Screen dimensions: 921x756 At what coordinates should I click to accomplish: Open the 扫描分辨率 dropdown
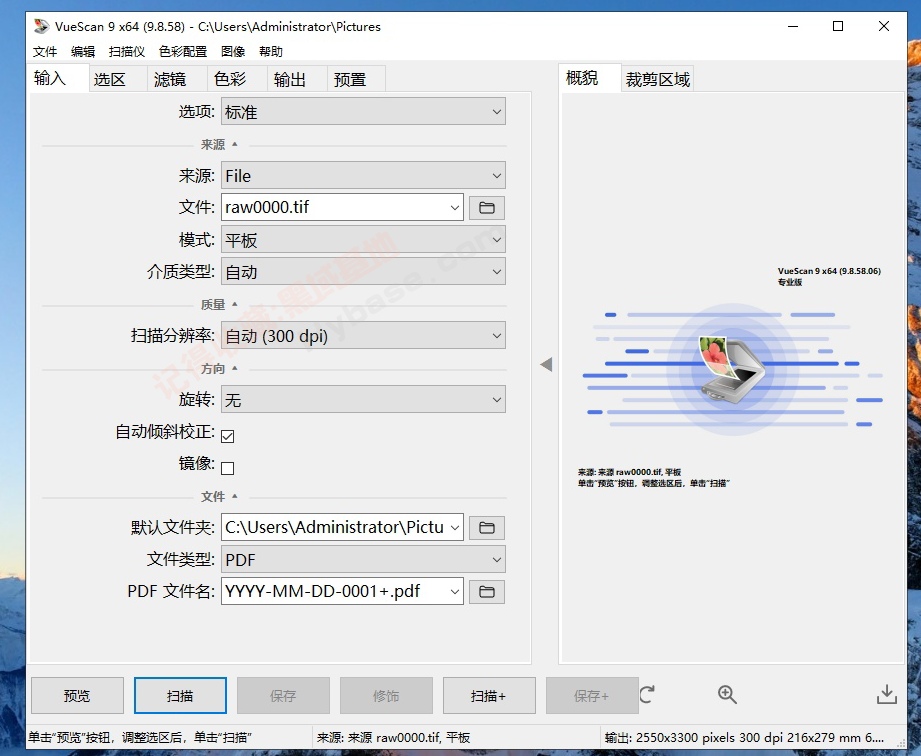[363, 335]
